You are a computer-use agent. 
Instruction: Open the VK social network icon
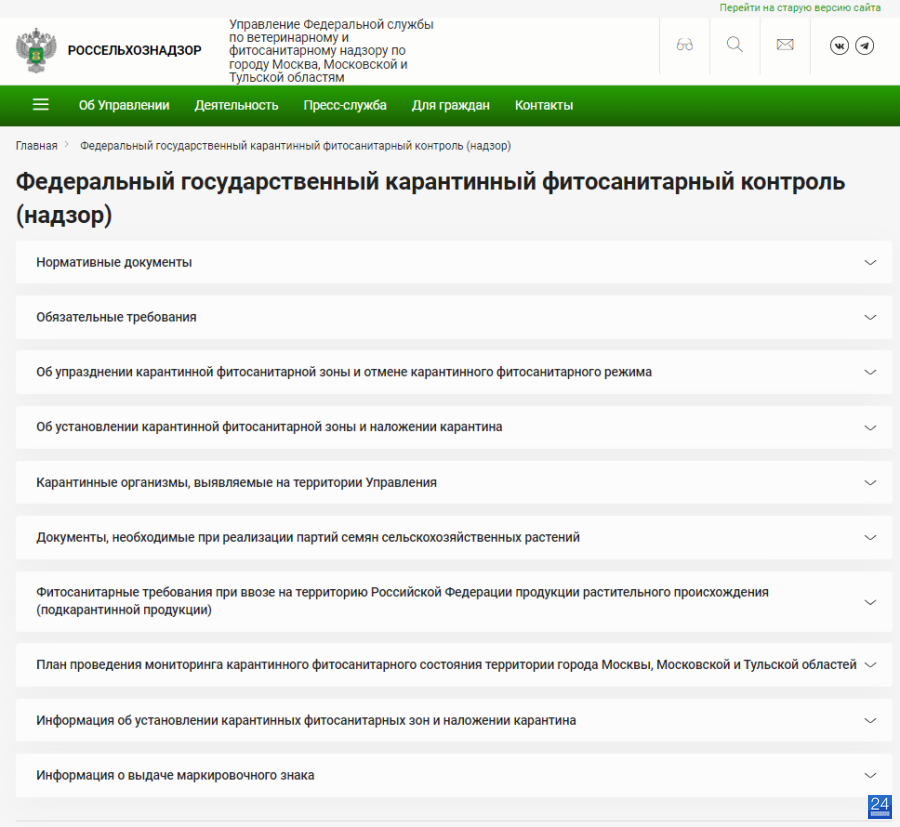pyautogui.click(x=839, y=45)
